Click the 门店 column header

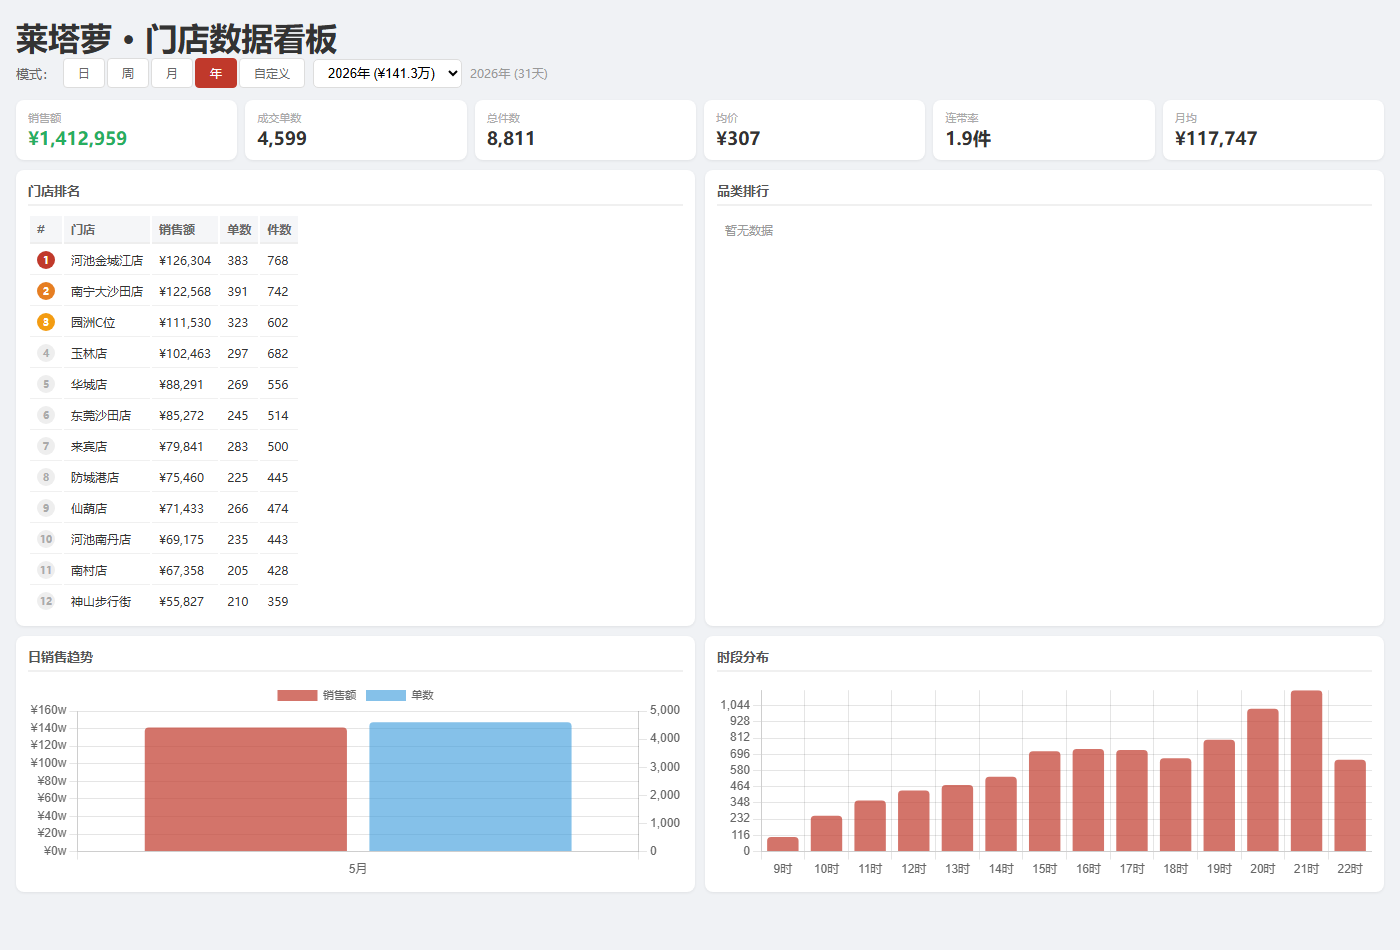pos(107,230)
